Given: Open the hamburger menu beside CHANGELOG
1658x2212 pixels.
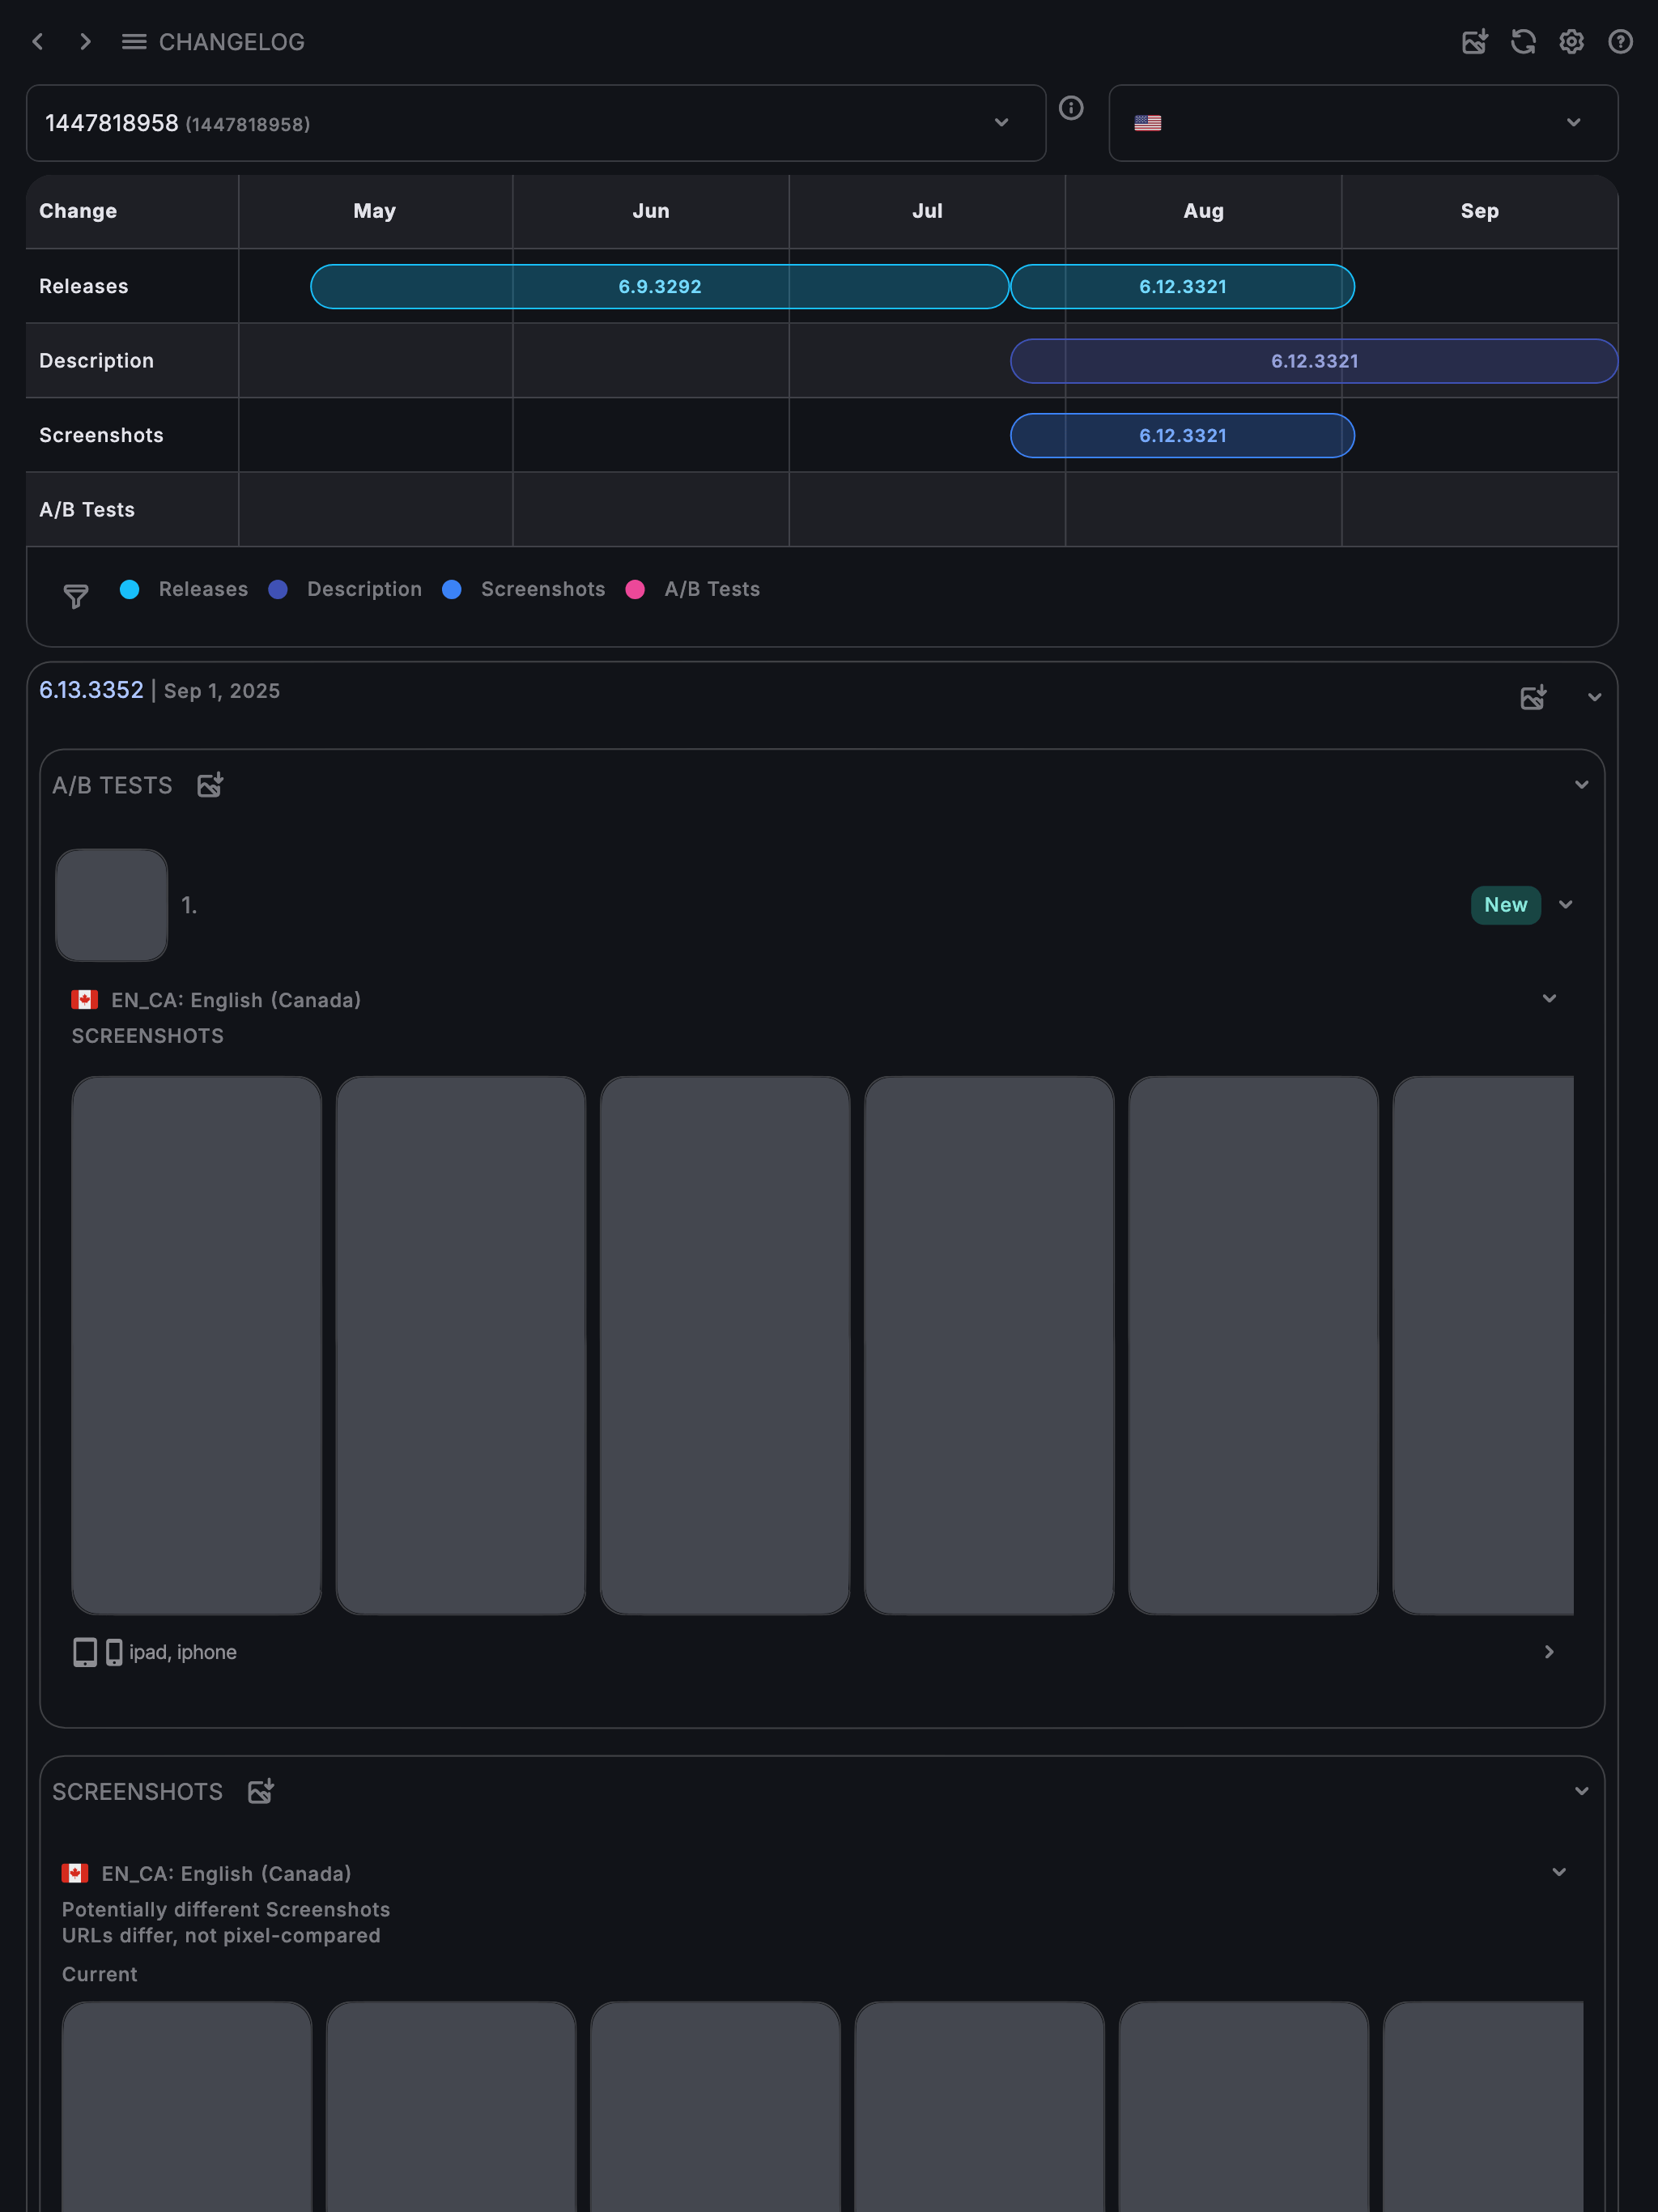Looking at the screenshot, I should (134, 41).
